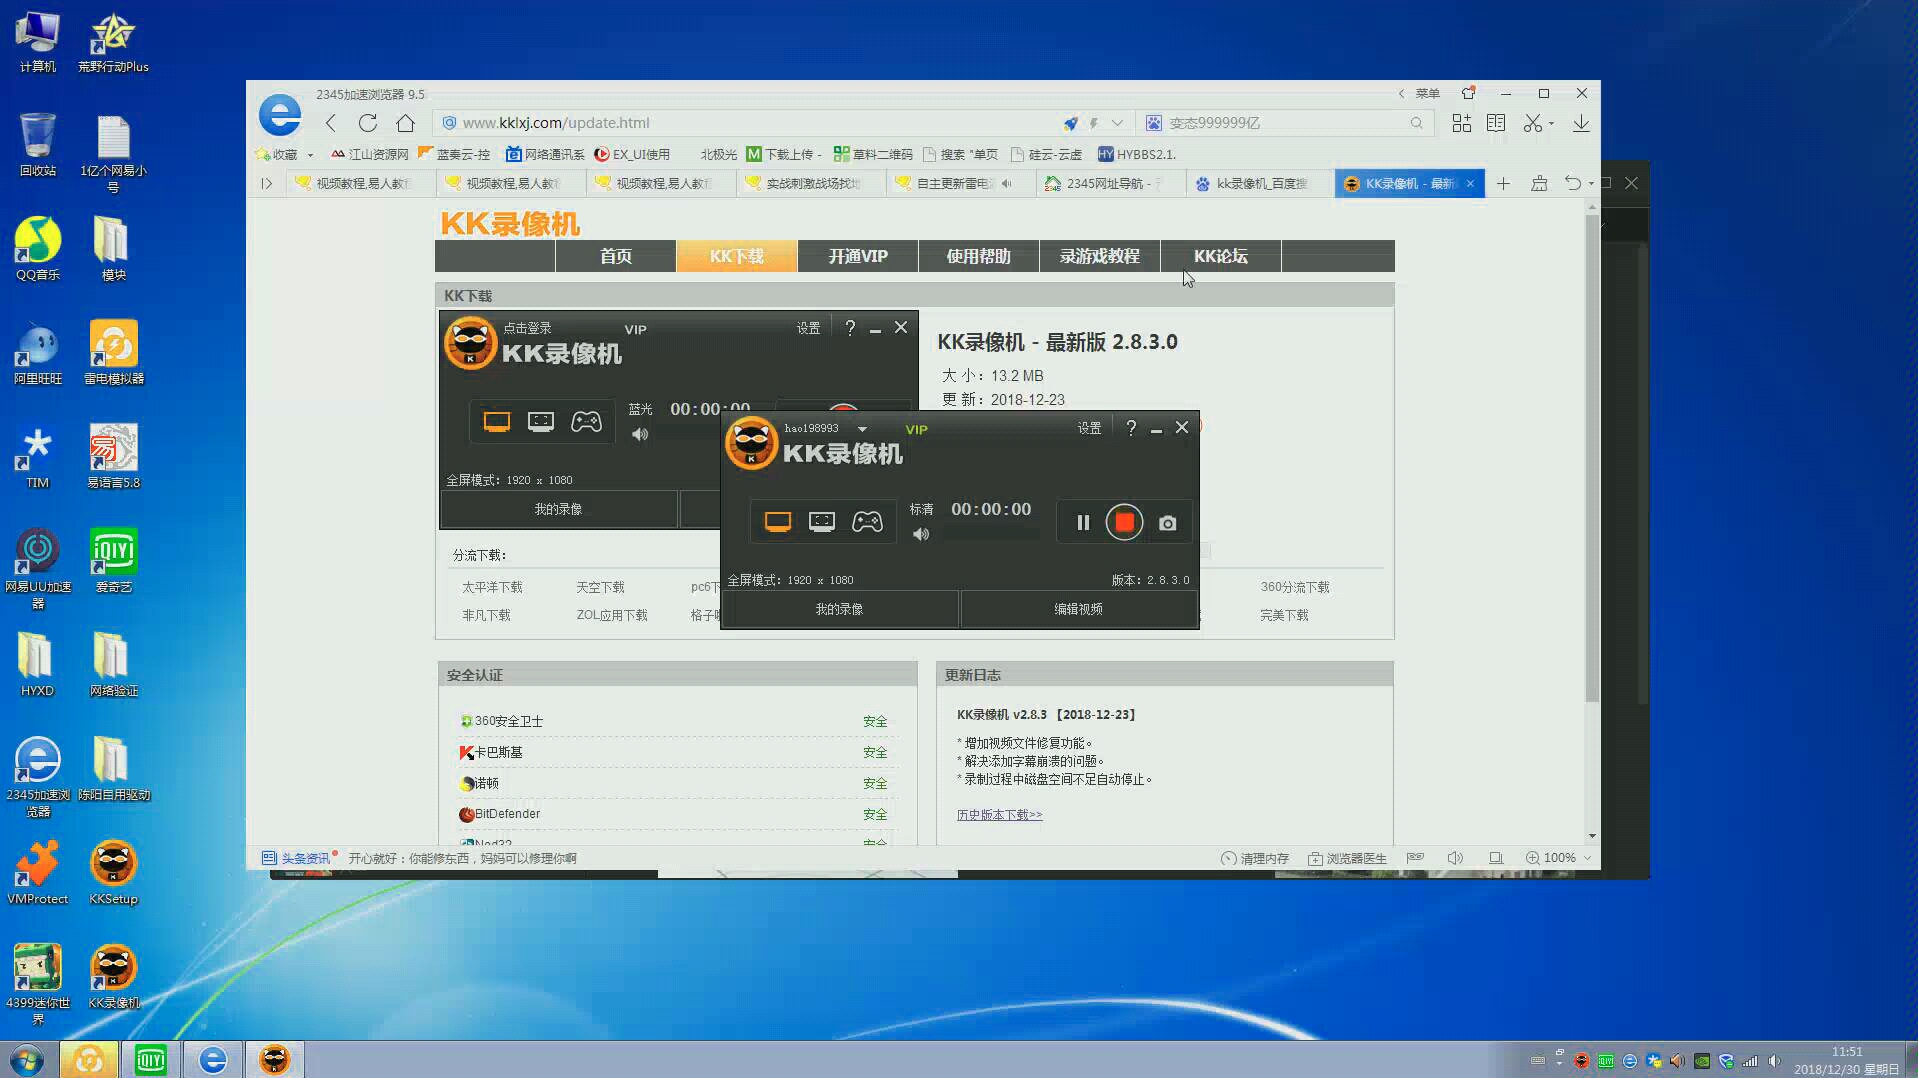Open the 录游戏教程 navigation tab
Screen dimensions: 1918x1078
point(1100,256)
